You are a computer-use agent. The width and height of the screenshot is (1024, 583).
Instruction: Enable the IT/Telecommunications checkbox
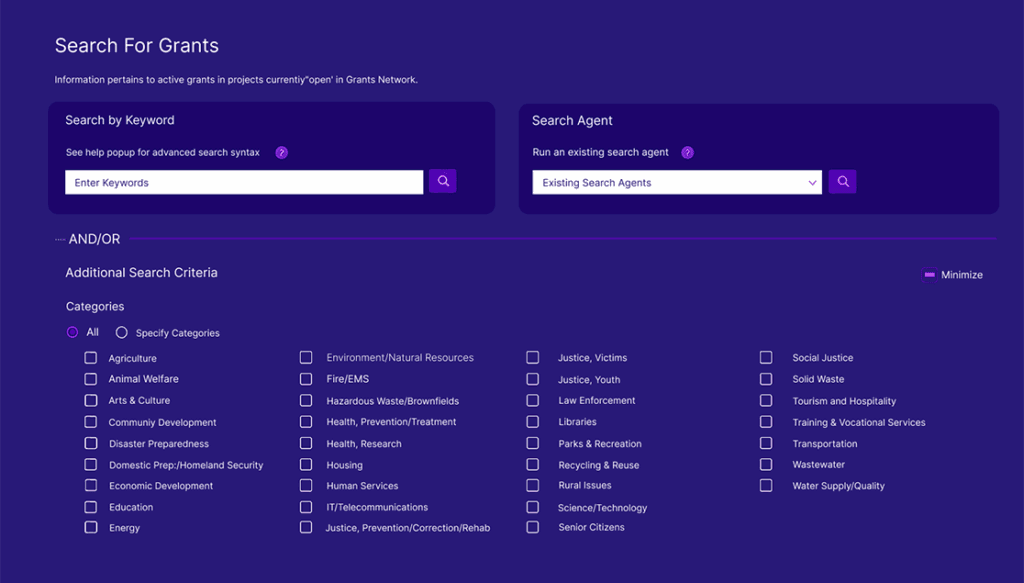[306, 507]
